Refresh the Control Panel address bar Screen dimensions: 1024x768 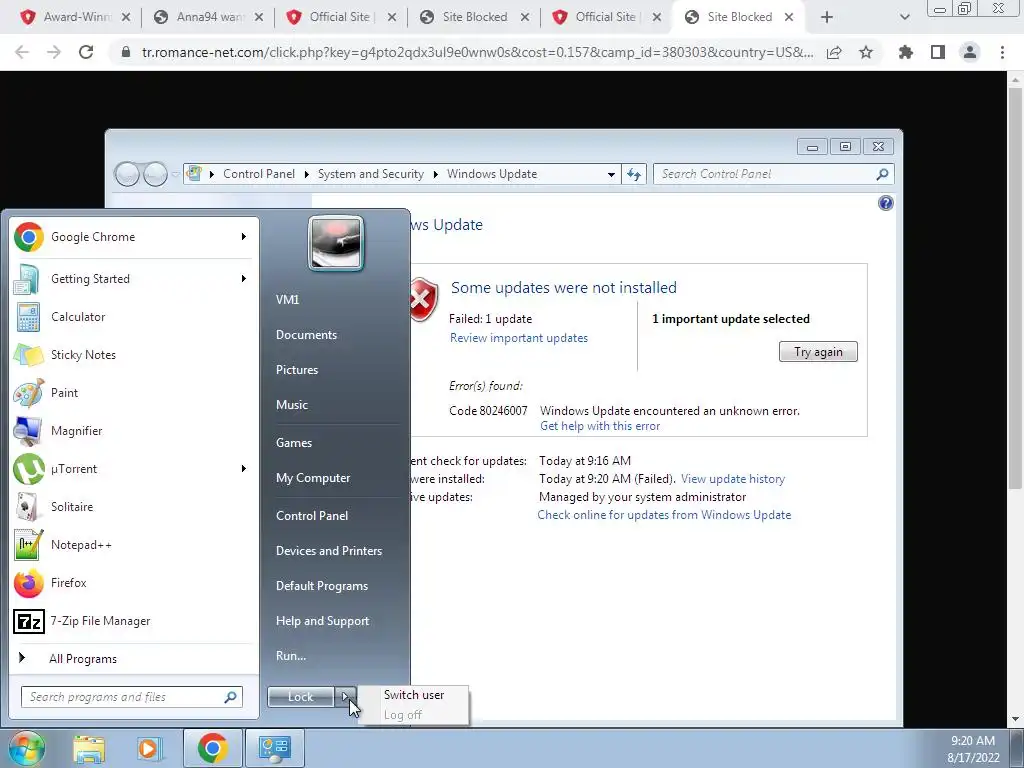point(633,174)
